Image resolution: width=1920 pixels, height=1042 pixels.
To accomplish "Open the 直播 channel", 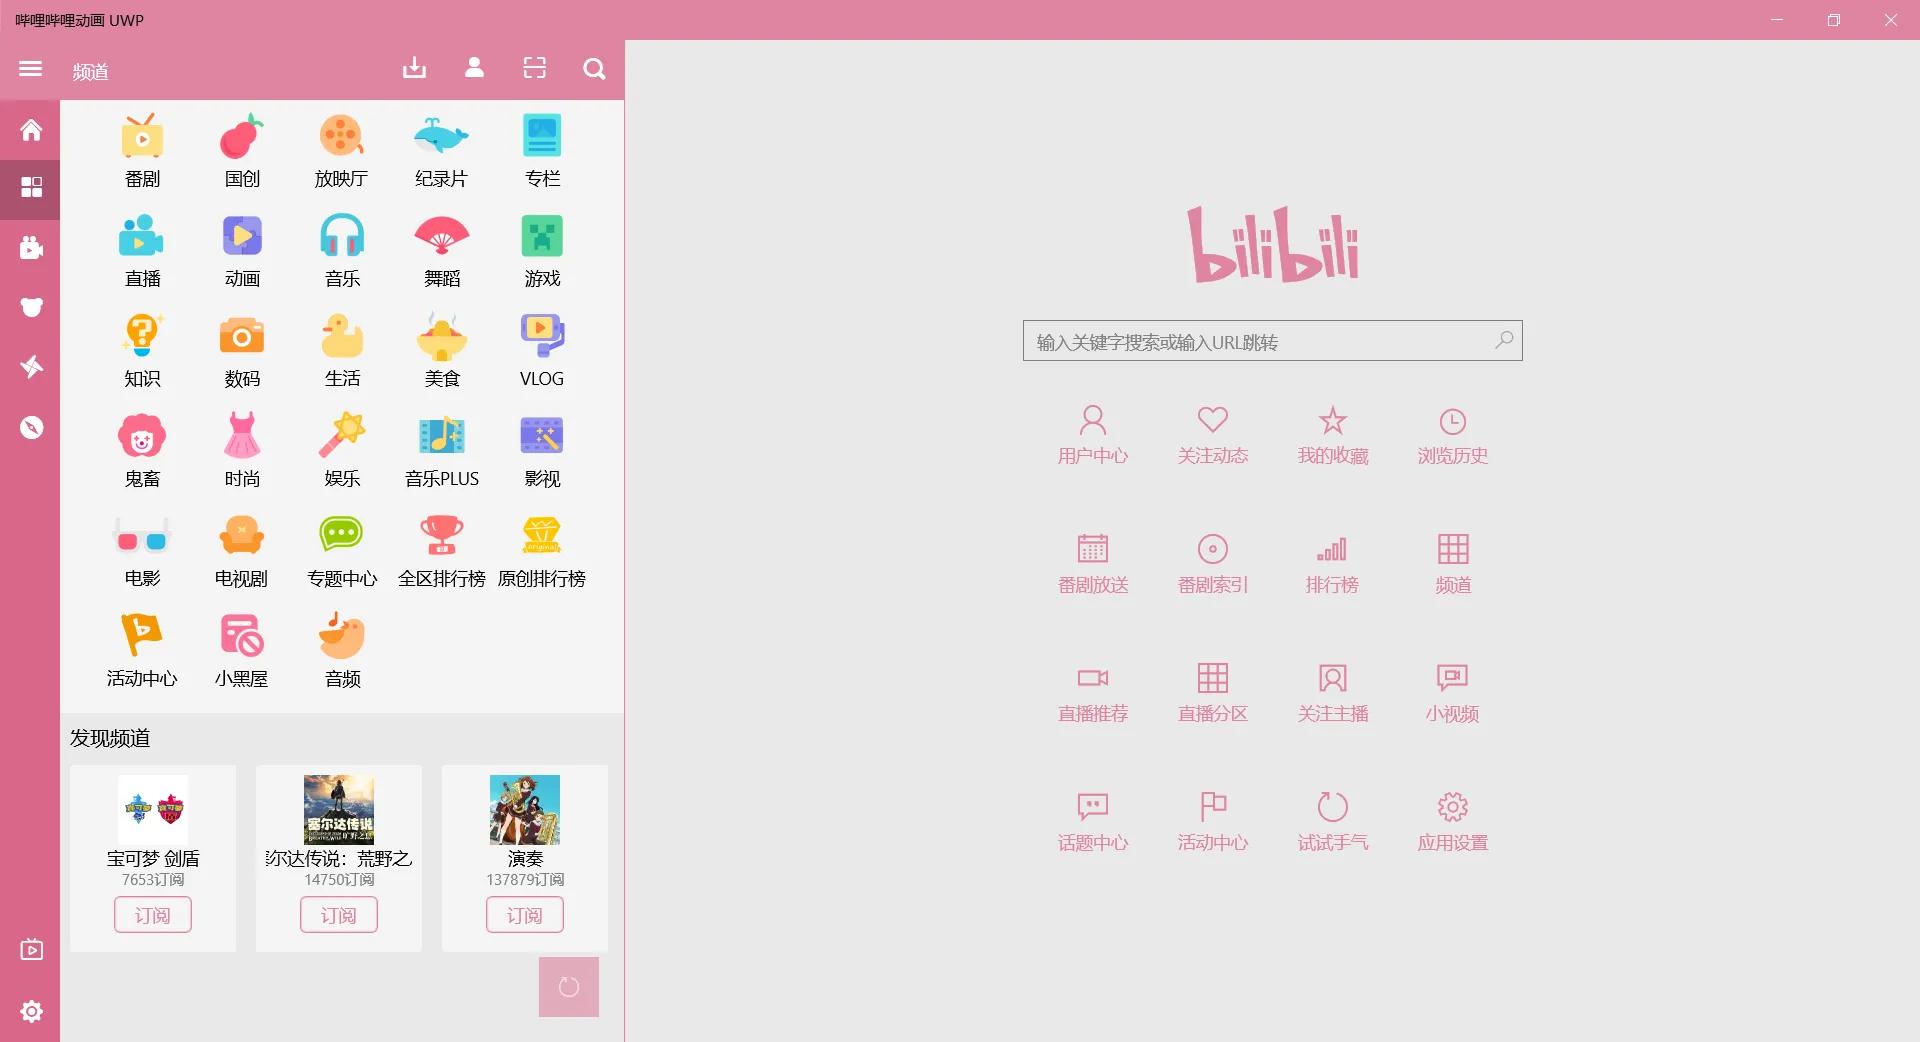I will [x=140, y=248].
